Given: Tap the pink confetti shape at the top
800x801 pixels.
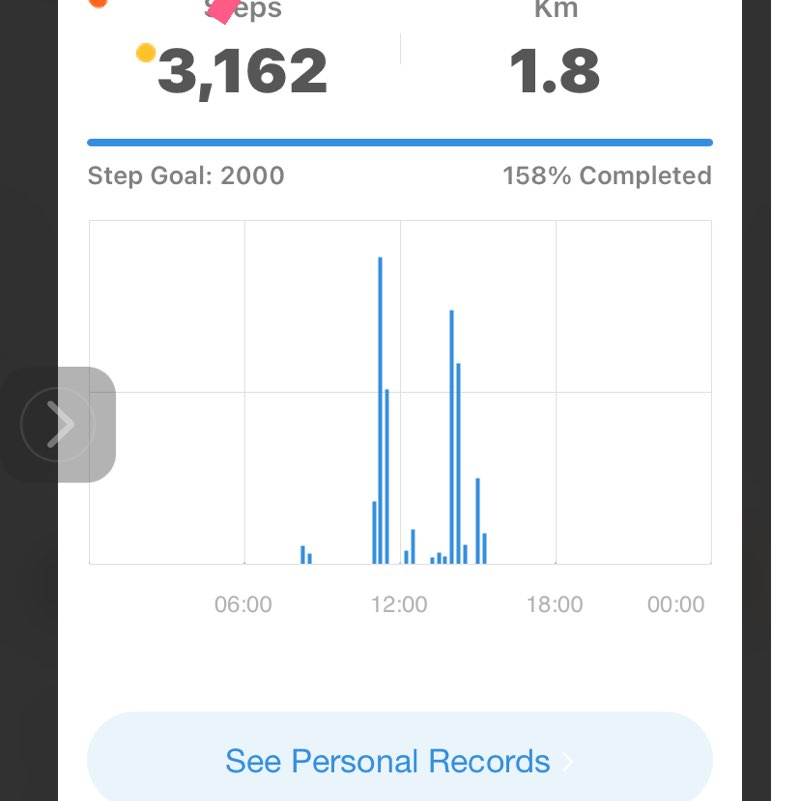Looking at the screenshot, I should (223, 11).
